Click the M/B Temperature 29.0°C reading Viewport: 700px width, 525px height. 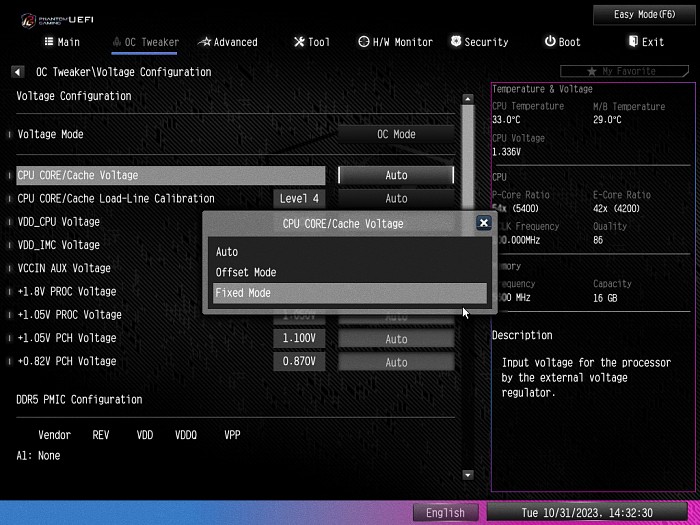607,120
